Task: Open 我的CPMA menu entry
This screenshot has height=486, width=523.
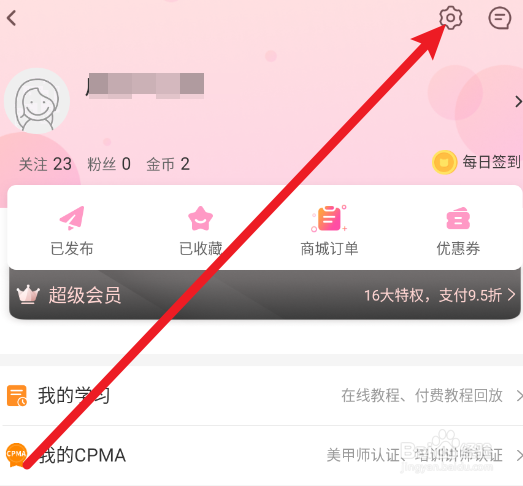Action: pyautogui.click(x=262, y=455)
